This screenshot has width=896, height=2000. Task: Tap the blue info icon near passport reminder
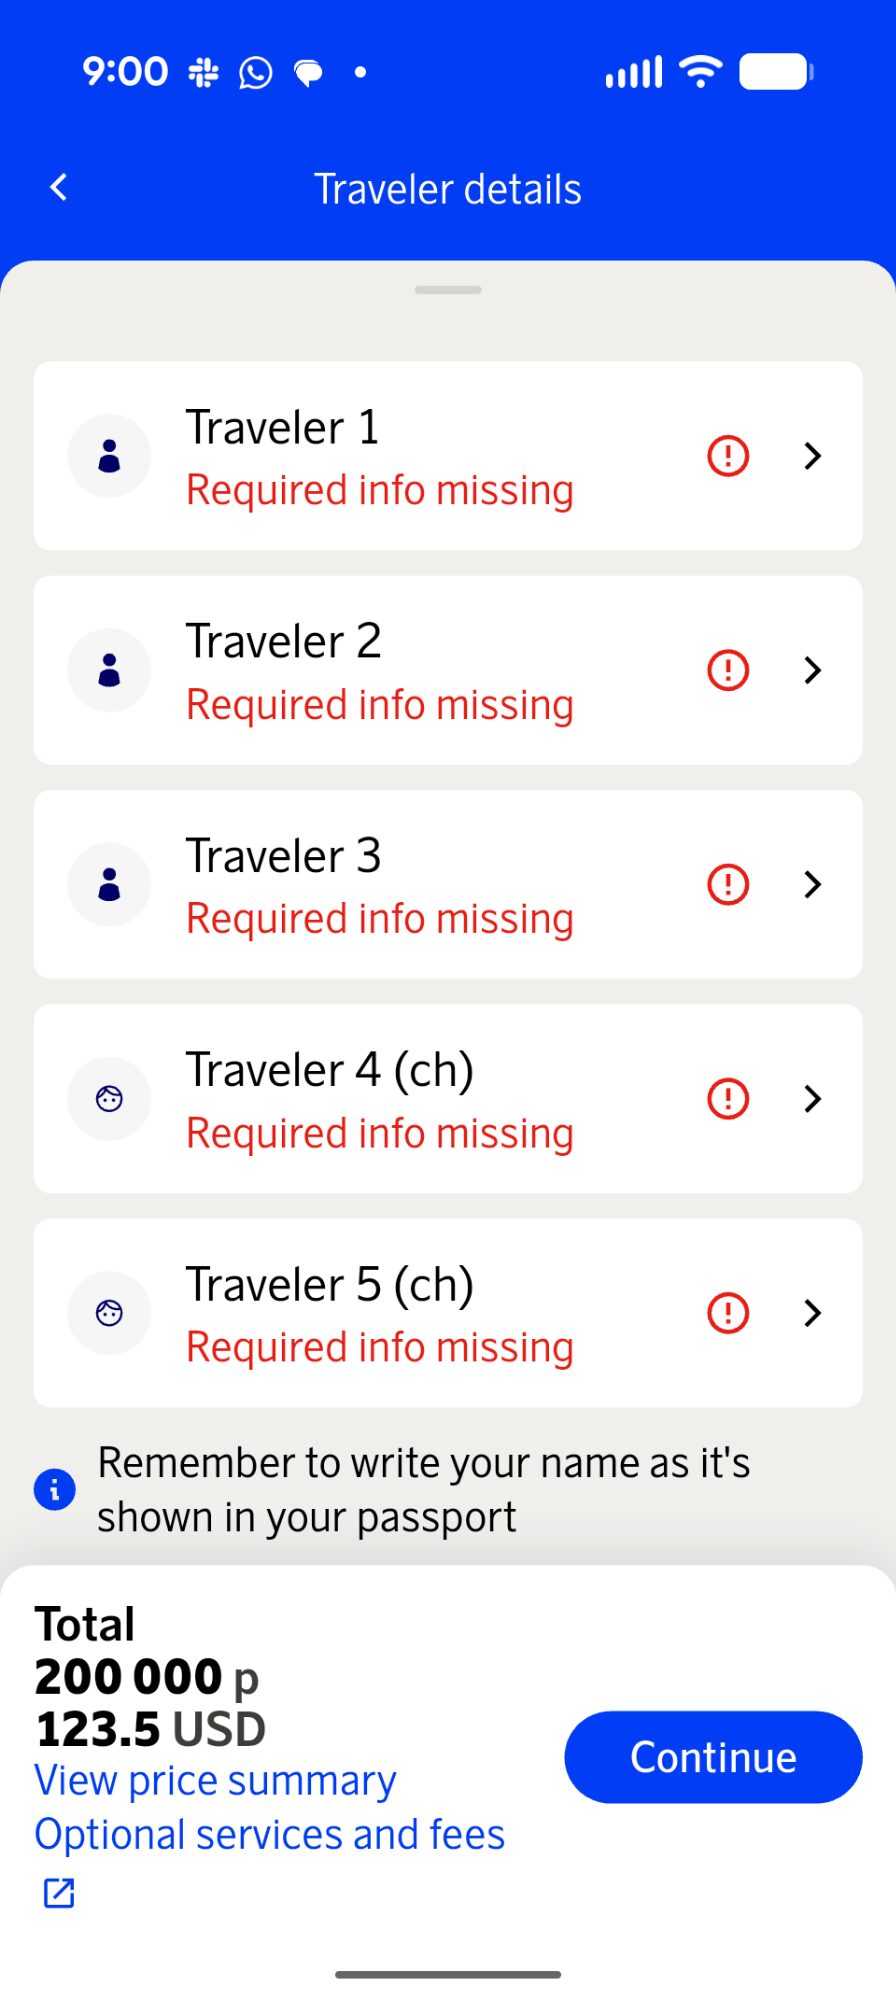click(55, 1490)
